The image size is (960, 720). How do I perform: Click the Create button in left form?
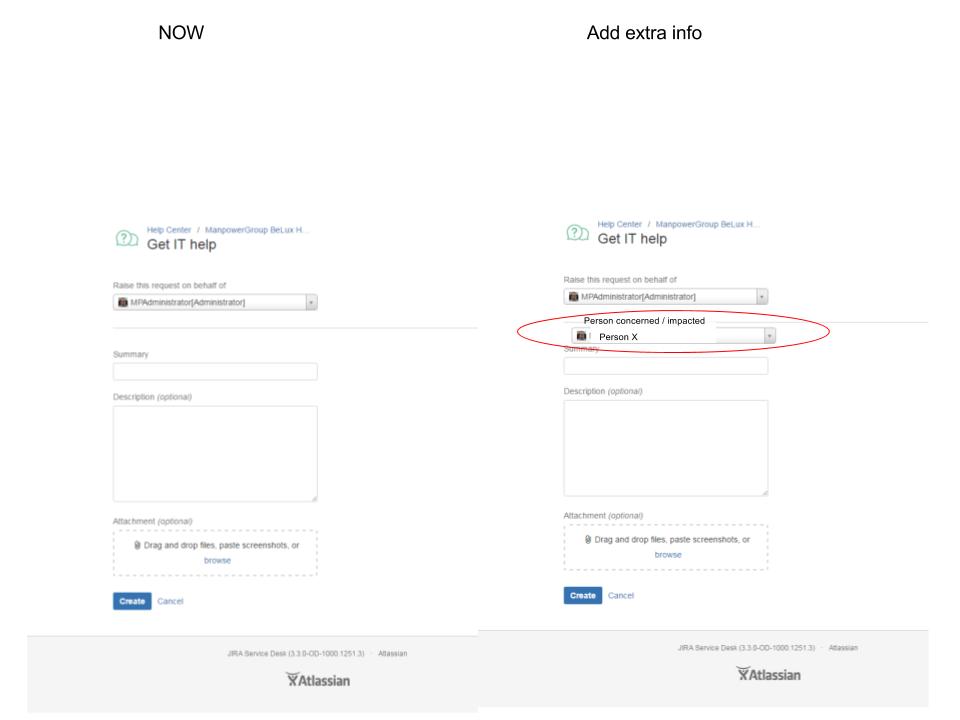pyautogui.click(x=132, y=601)
